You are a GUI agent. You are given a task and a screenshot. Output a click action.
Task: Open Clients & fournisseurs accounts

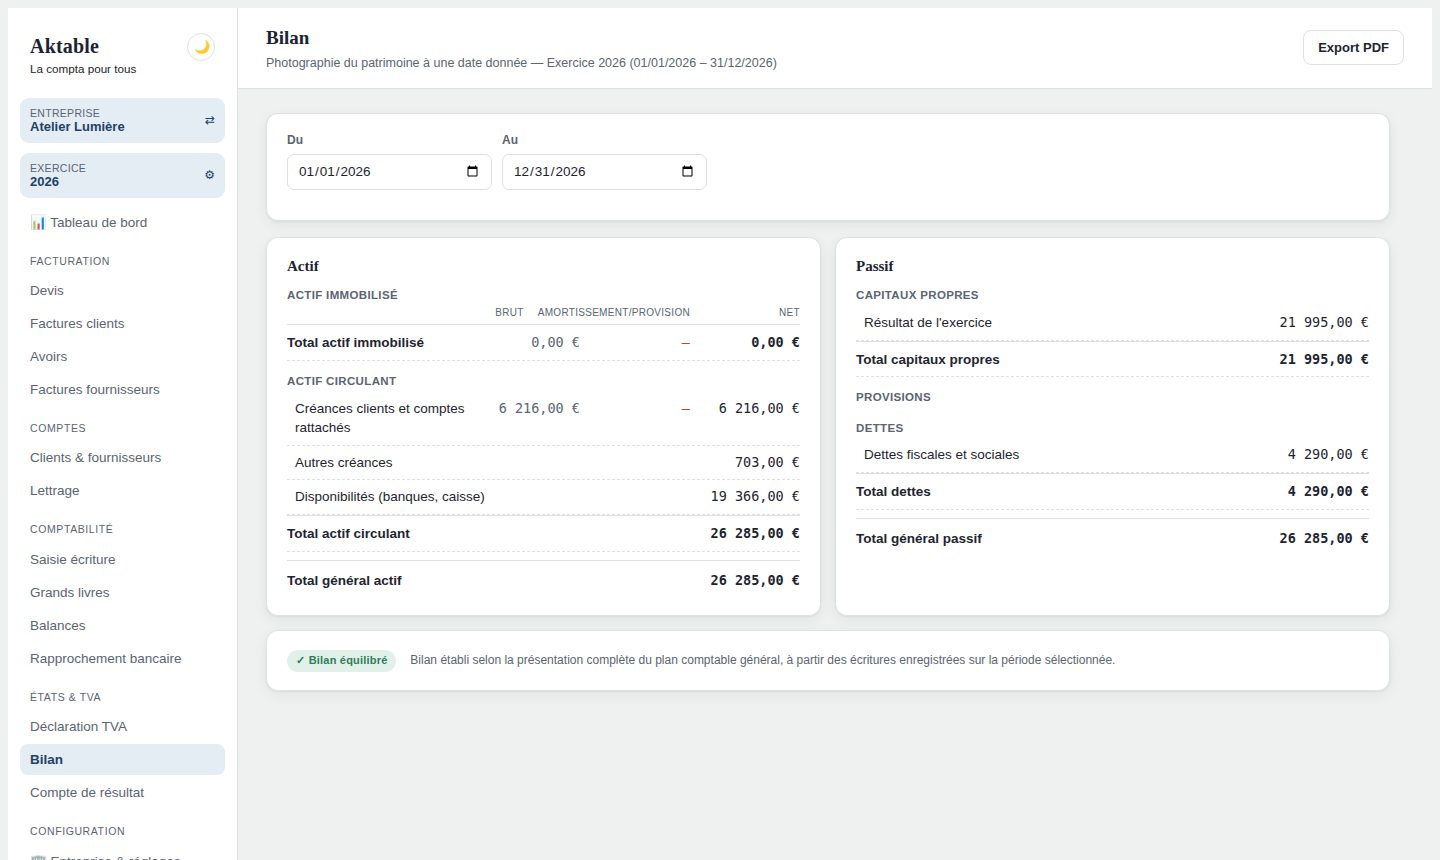122,457
